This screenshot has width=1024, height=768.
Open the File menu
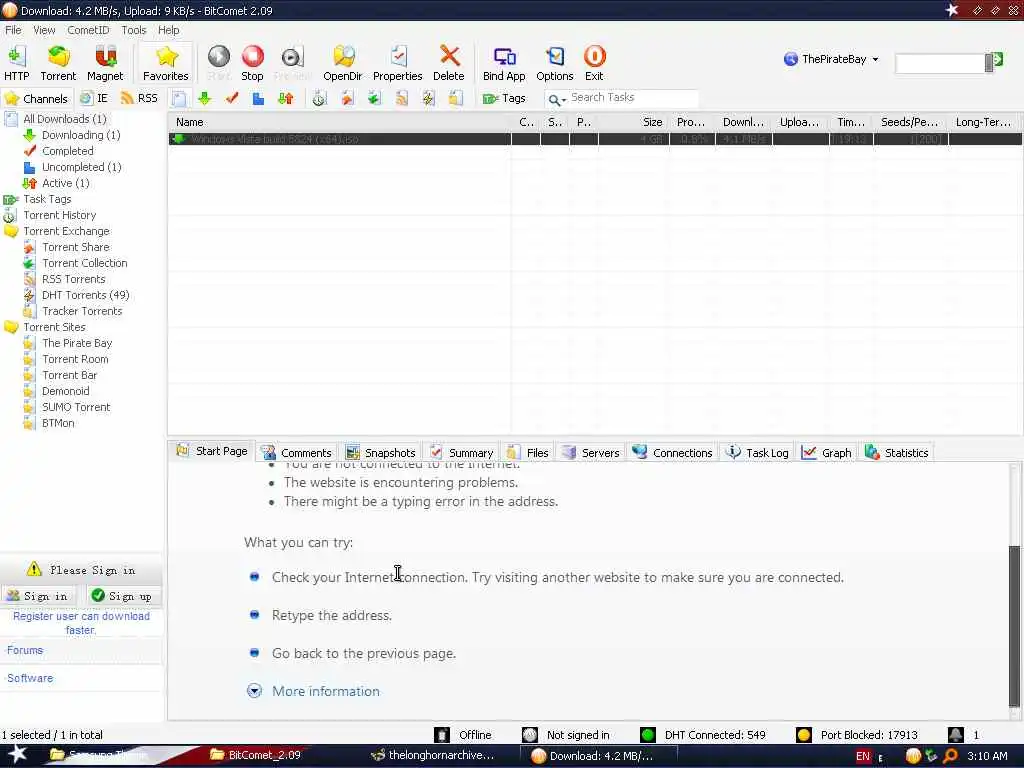(x=13, y=30)
